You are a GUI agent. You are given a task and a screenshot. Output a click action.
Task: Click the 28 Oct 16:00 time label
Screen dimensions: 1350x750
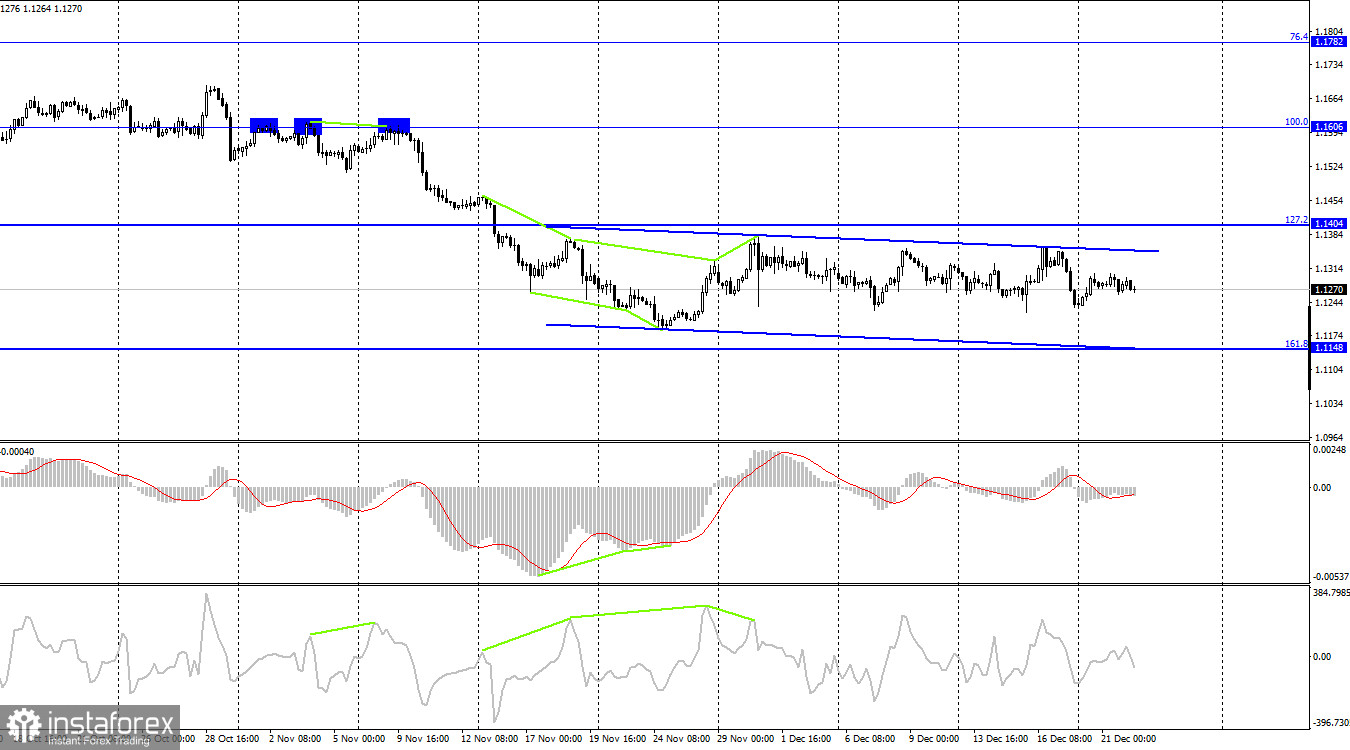[x=231, y=739]
